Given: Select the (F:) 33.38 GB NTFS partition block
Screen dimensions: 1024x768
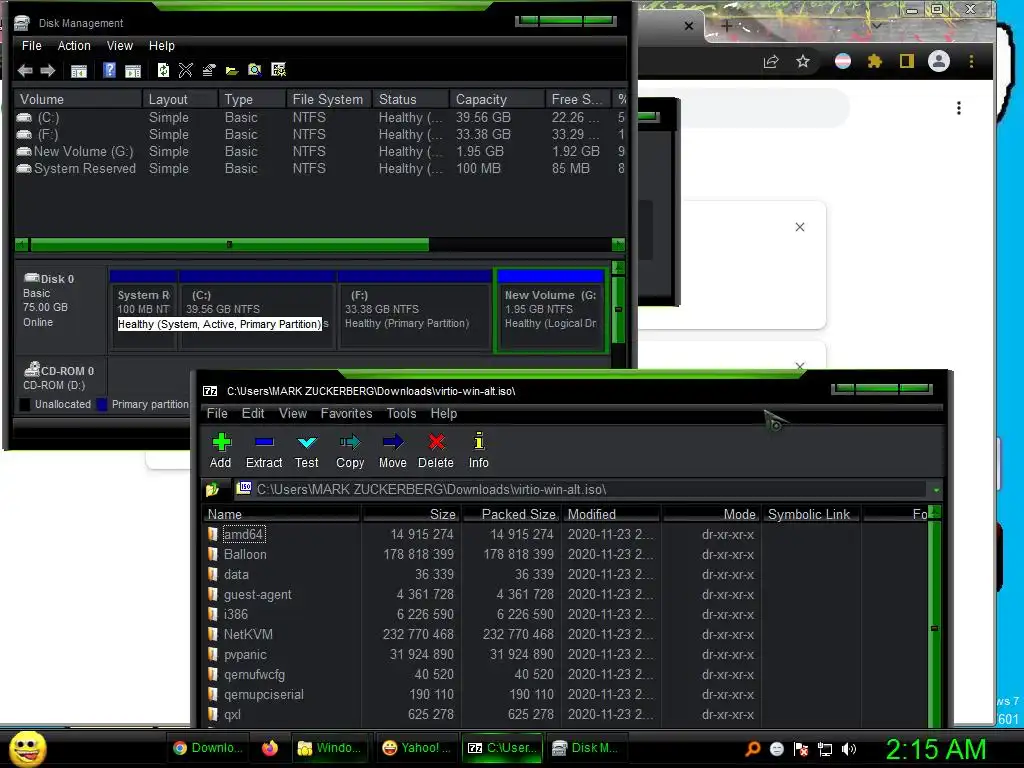Looking at the screenshot, I should coord(414,311).
